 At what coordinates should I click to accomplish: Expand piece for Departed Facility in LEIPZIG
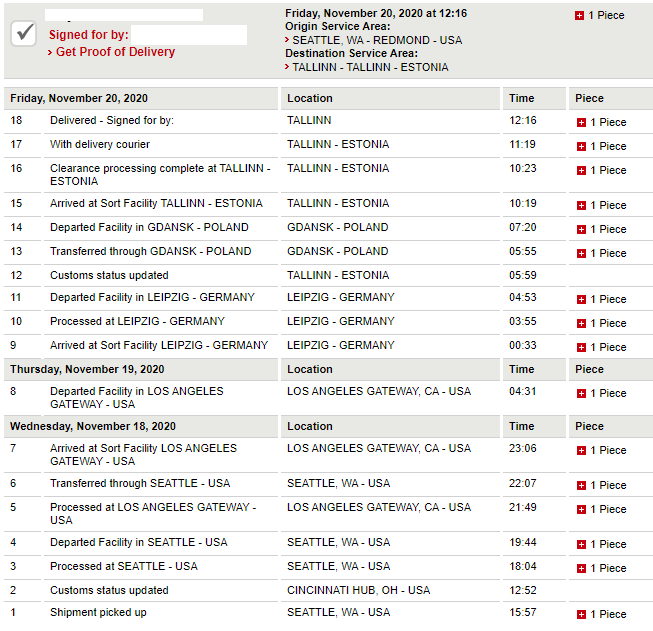(x=581, y=299)
